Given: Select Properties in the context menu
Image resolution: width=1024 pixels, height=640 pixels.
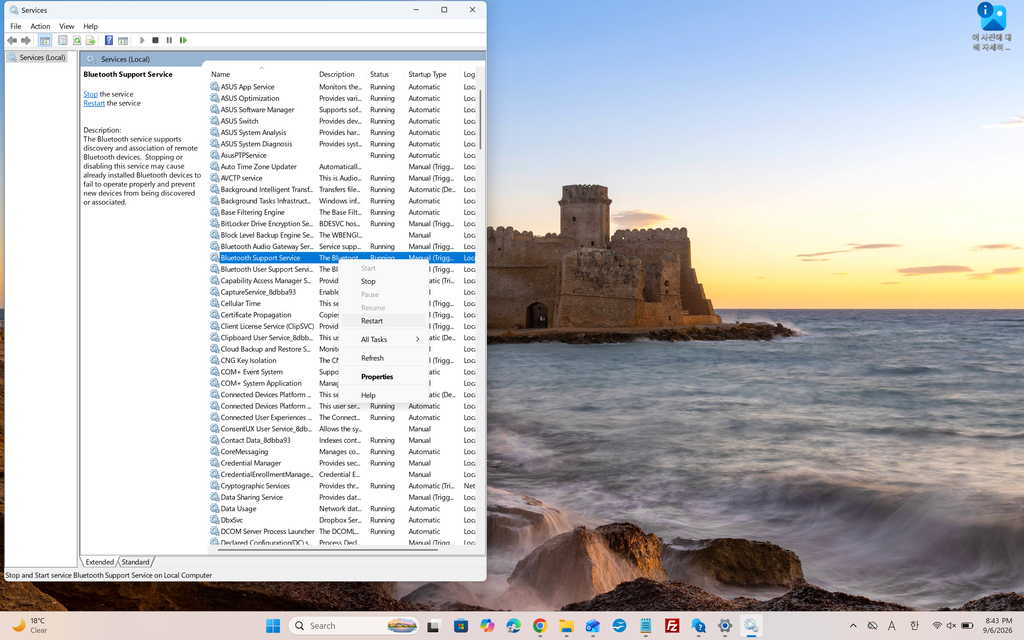Looking at the screenshot, I should (383, 377).
